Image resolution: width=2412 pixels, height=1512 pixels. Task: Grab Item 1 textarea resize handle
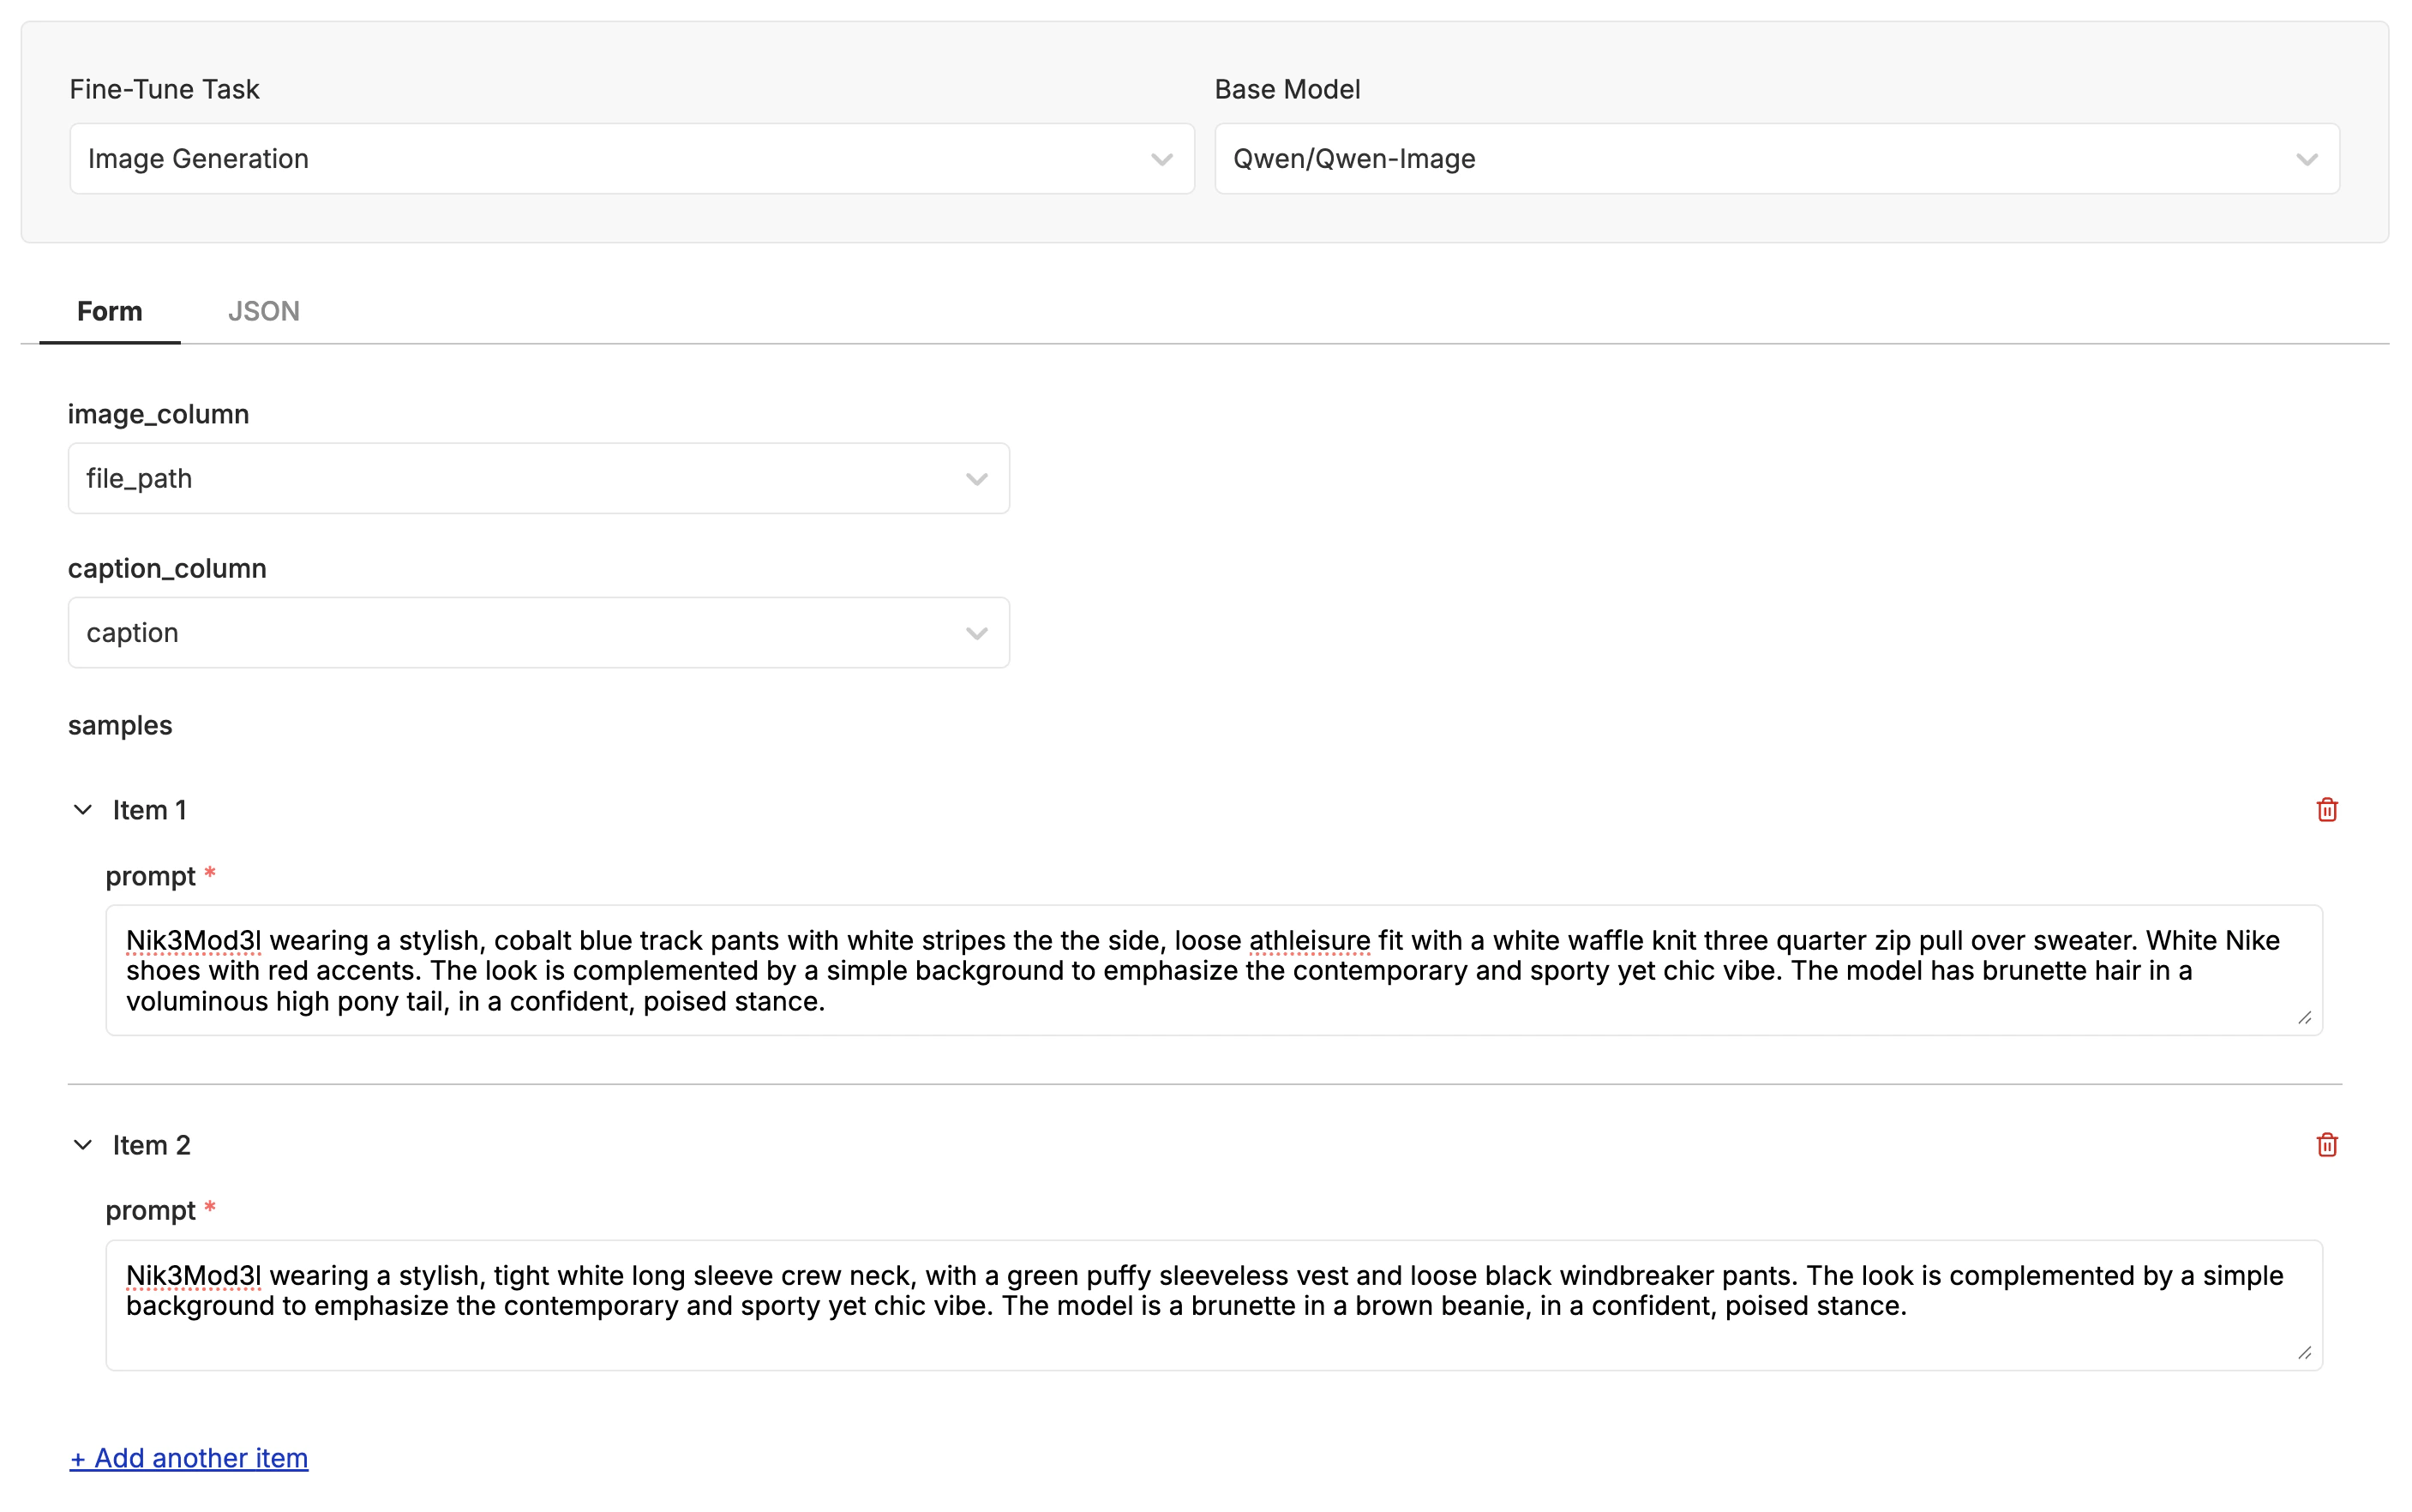coord(2304,1018)
